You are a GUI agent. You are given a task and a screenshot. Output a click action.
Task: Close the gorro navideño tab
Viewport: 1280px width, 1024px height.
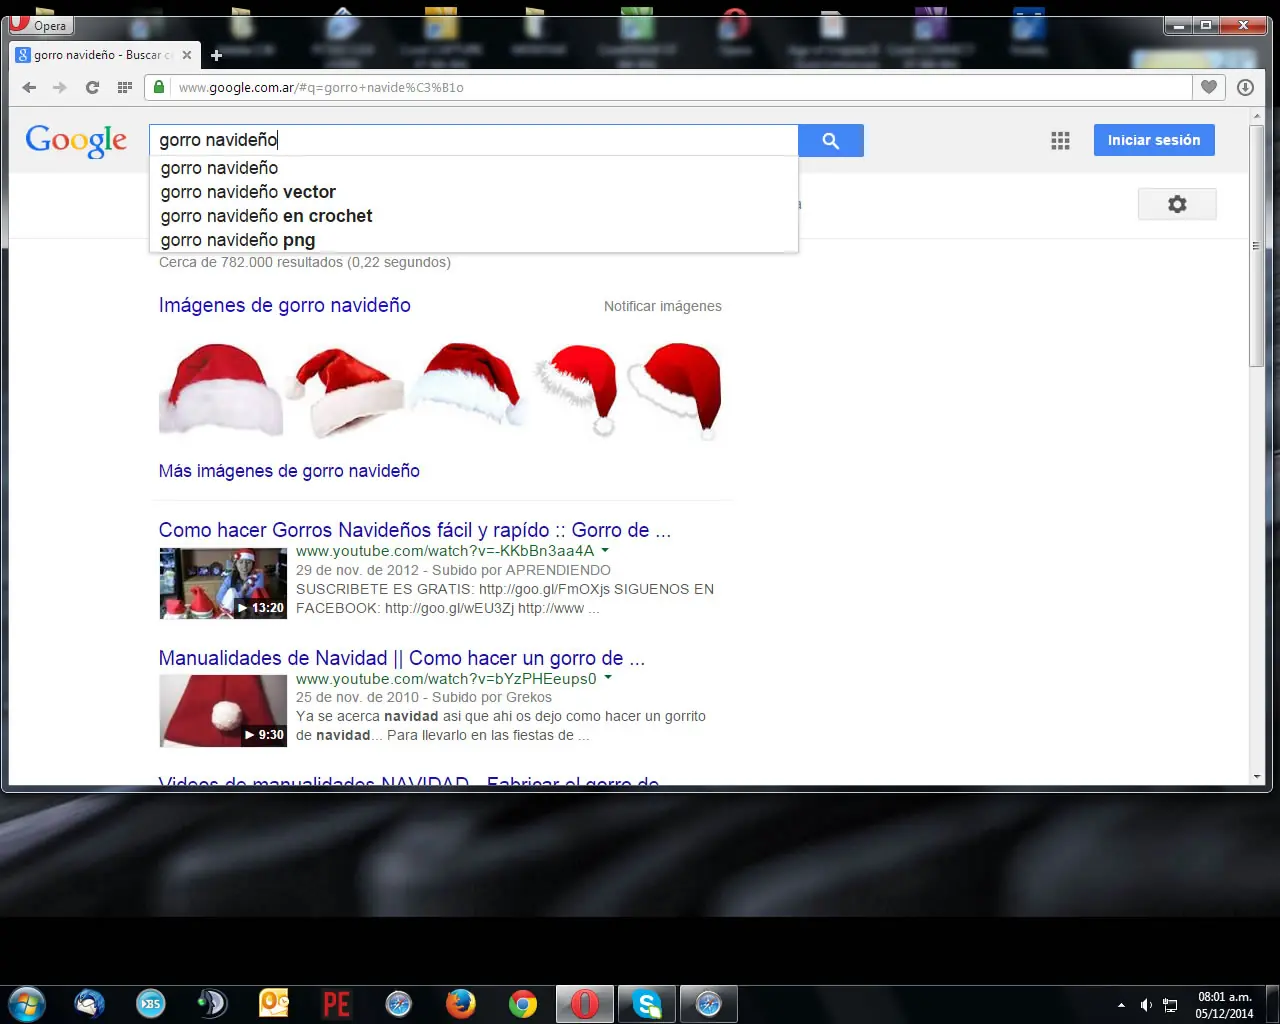[187, 55]
